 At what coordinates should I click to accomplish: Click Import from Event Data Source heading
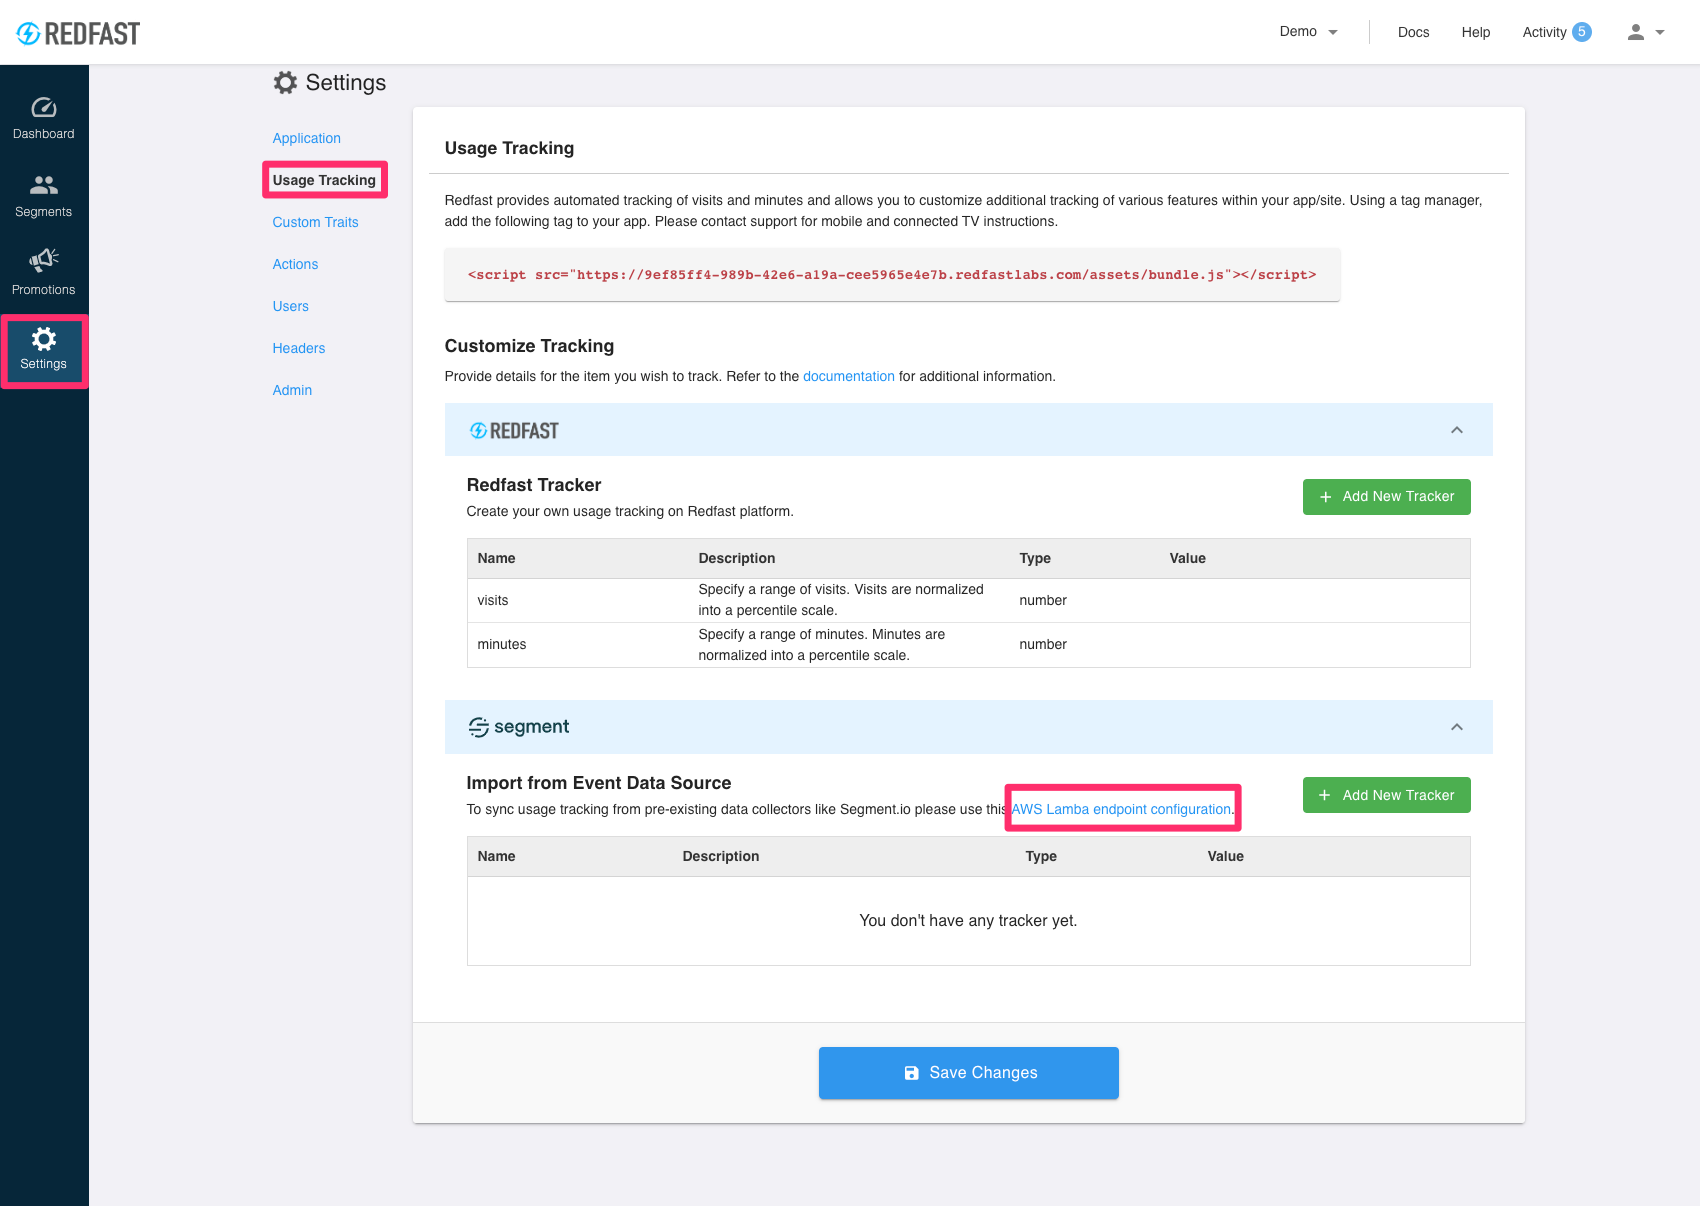pyautogui.click(x=598, y=783)
